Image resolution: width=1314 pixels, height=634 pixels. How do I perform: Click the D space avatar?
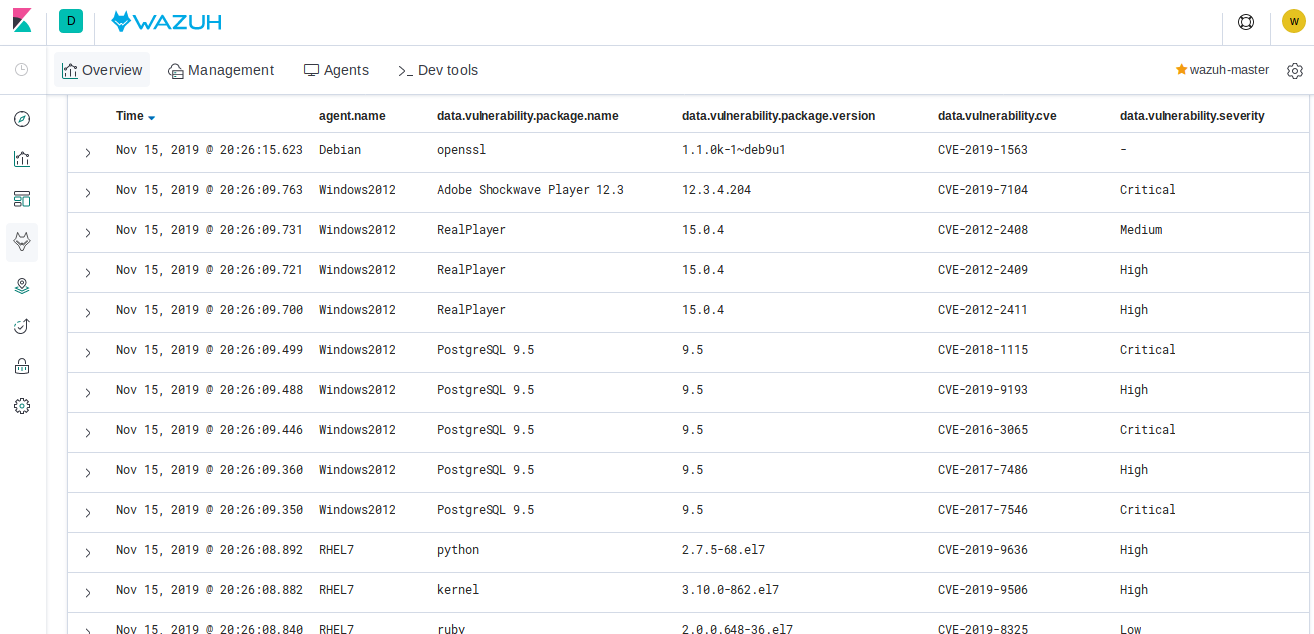71,21
